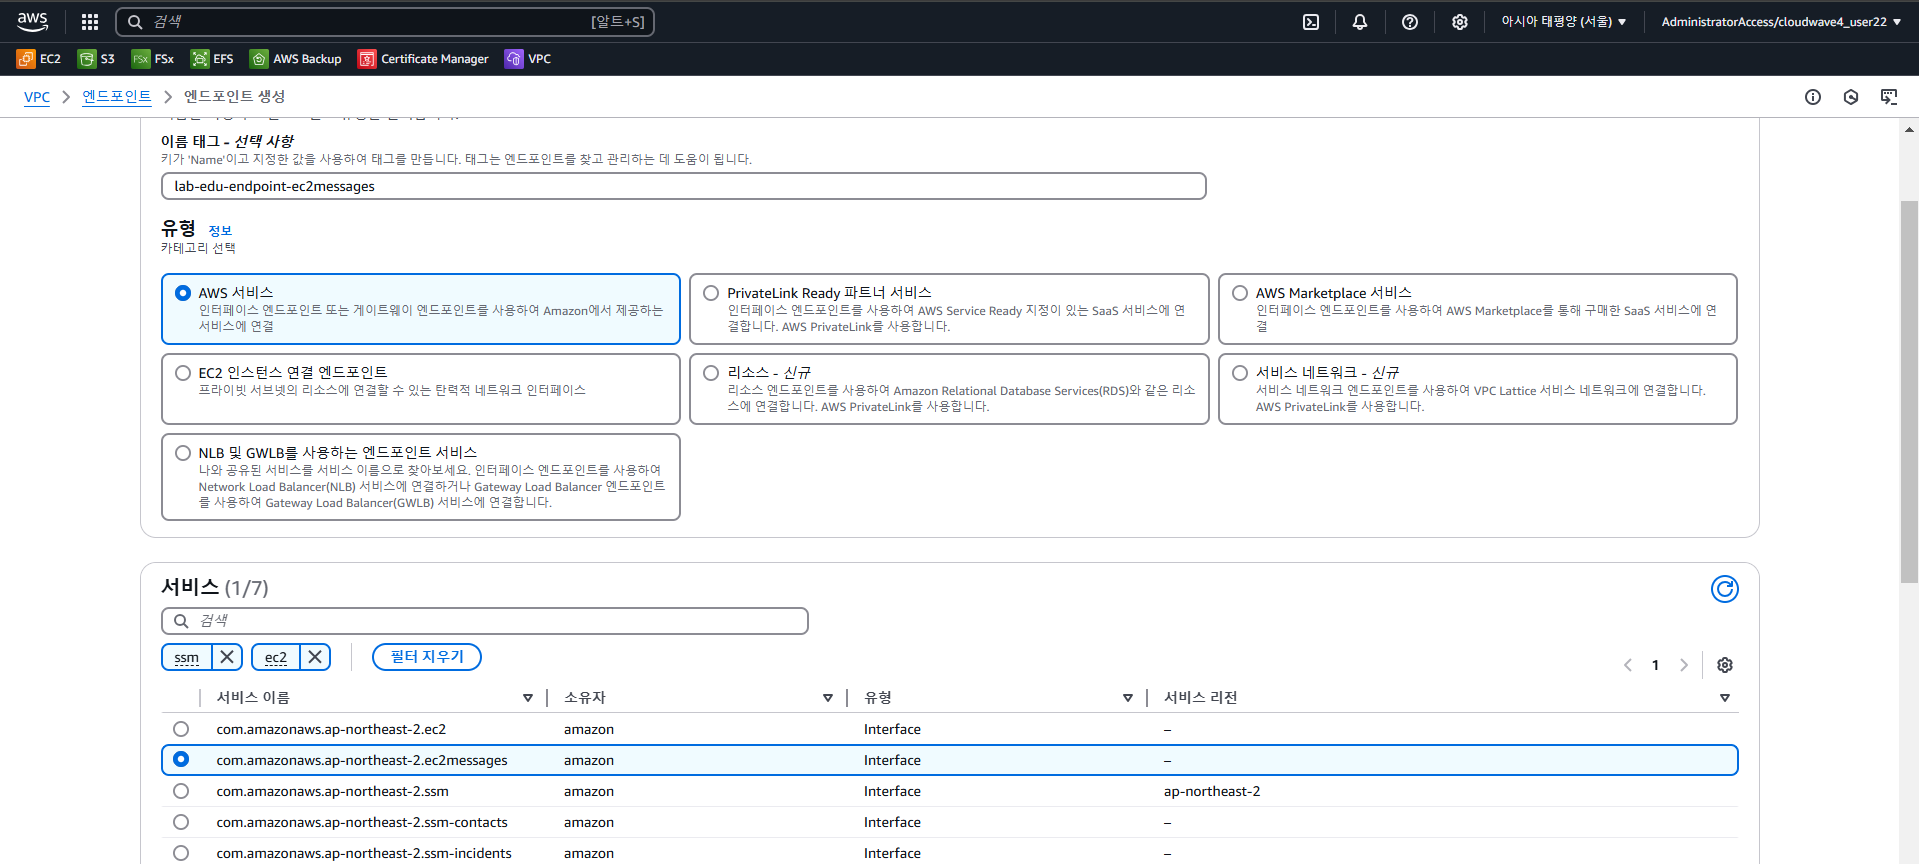Click 필터 지우기 button
The image size is (1919, 864).
427,657
